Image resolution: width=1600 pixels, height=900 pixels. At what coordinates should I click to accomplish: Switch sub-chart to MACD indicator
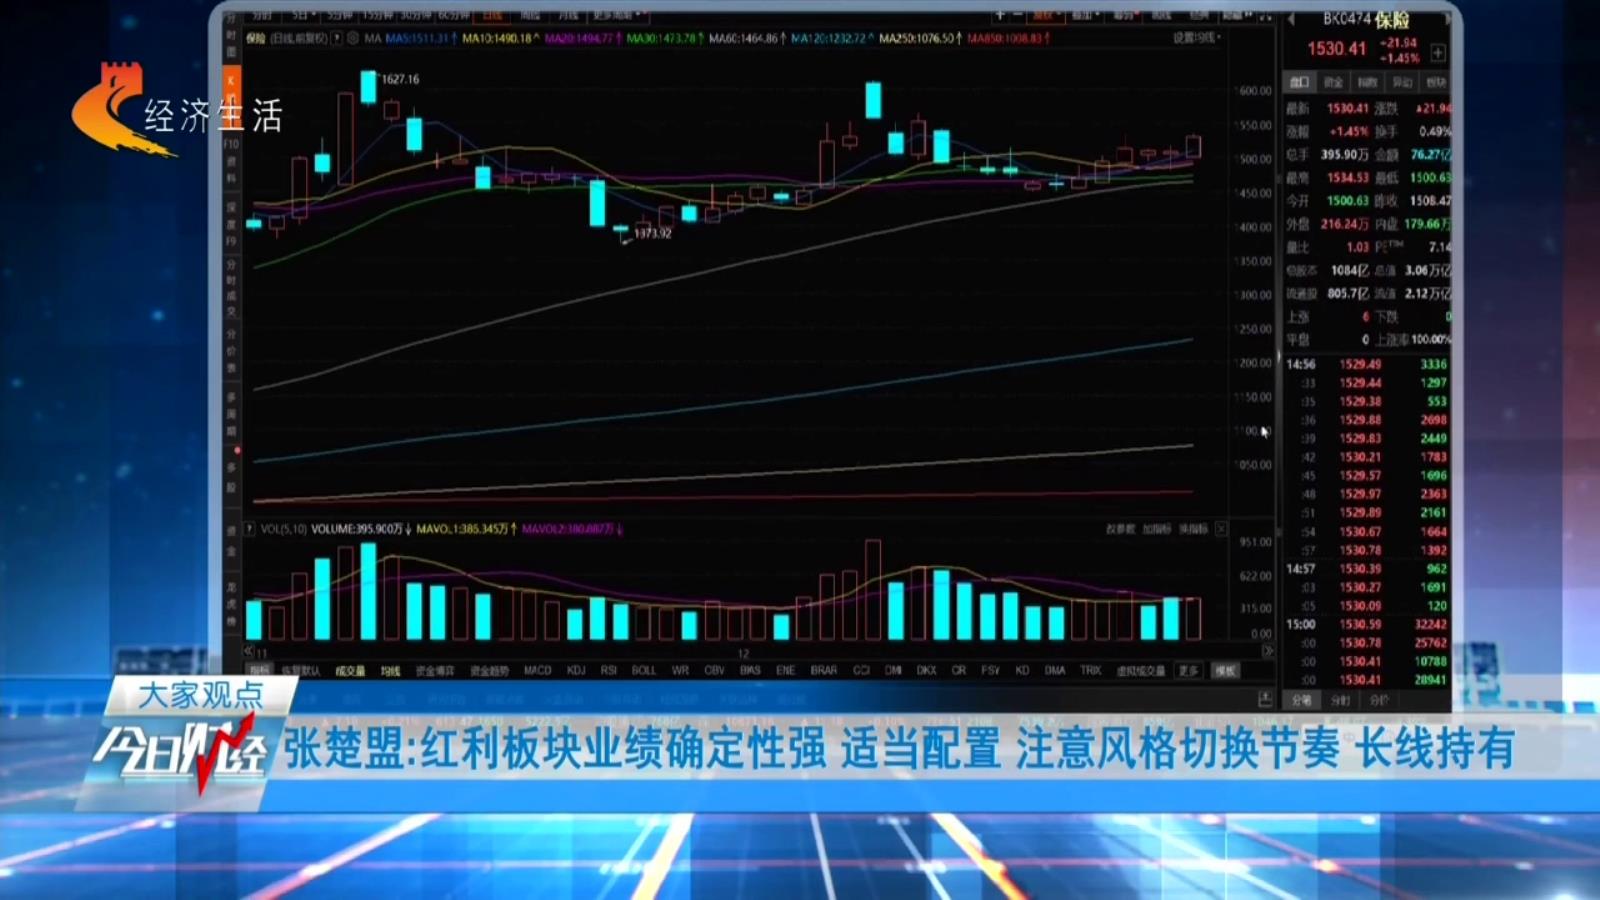[x=537, y=671]
